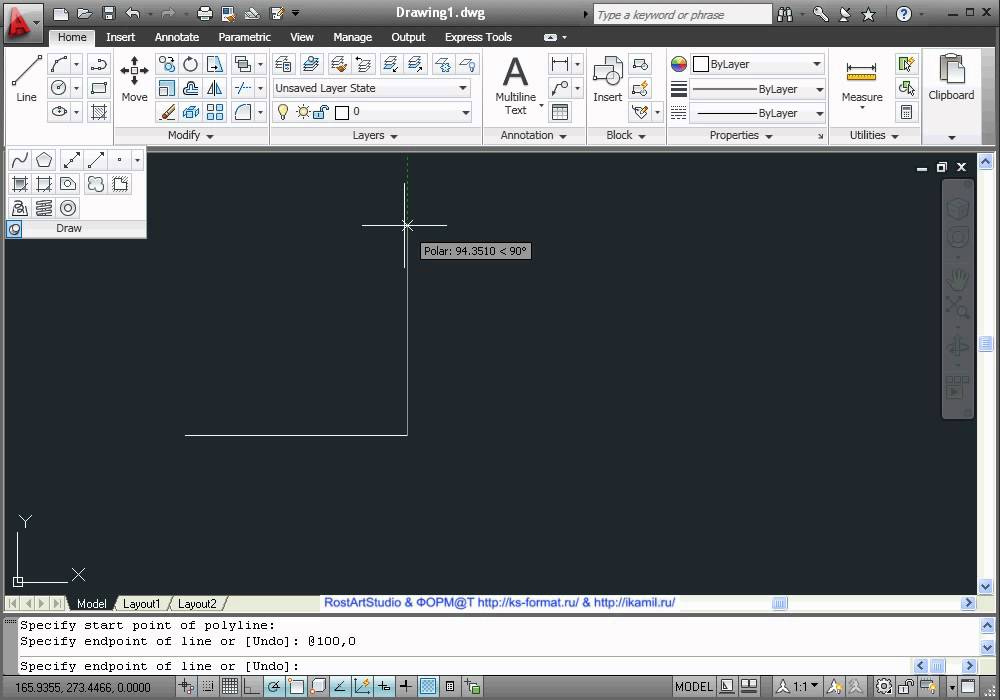This screenshot has height=700, width=1000.
Task: Toggle Snap Mode in status bar
Action: (x=208, y=687)
